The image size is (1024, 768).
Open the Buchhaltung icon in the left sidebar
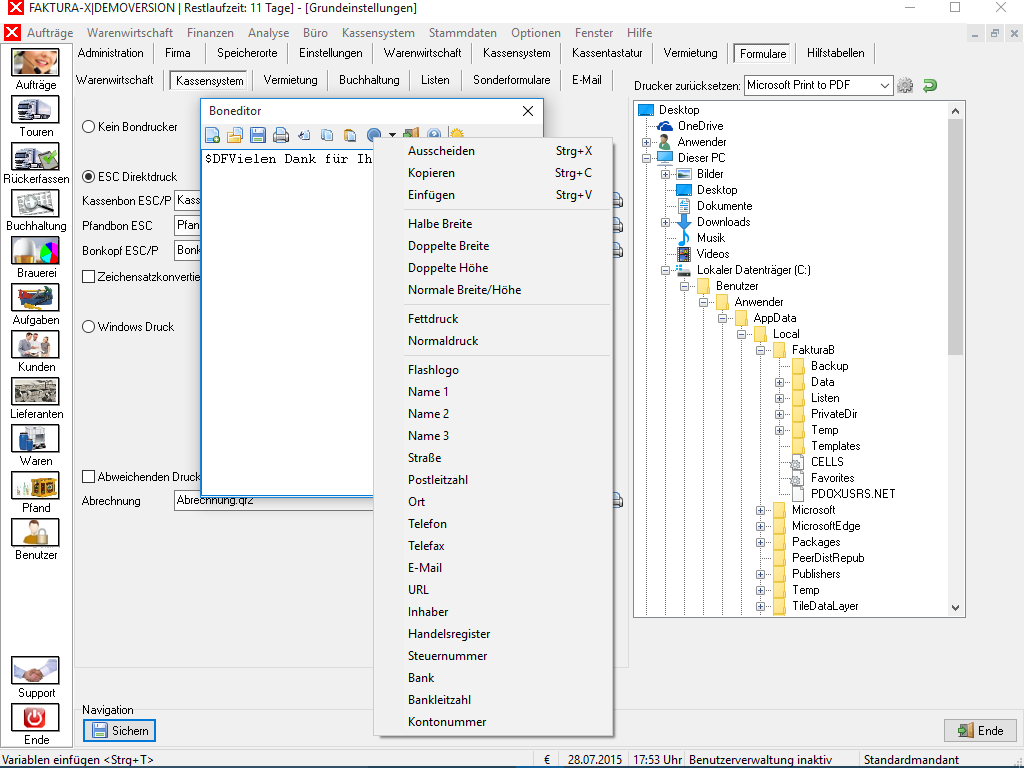point(35,204)
